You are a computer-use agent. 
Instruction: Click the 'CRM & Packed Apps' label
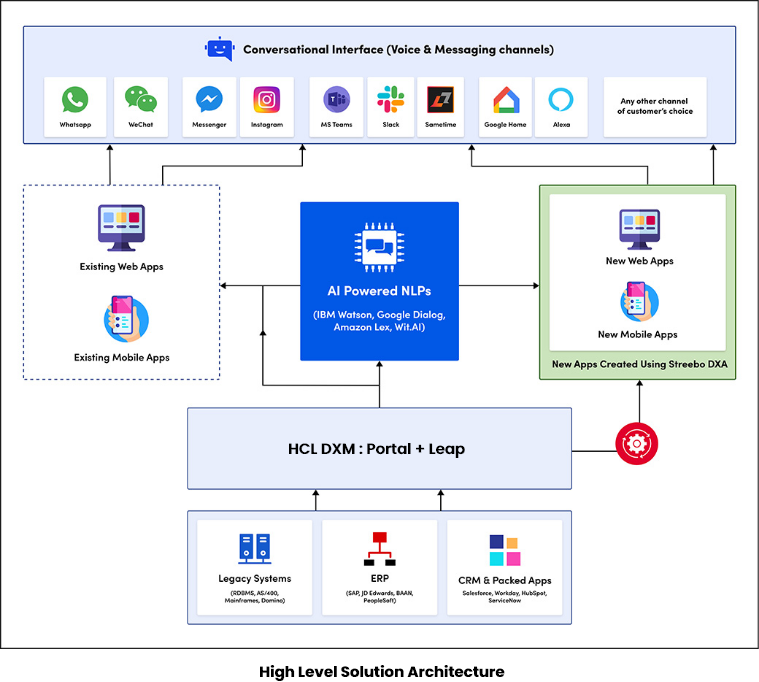click(505, 580)
